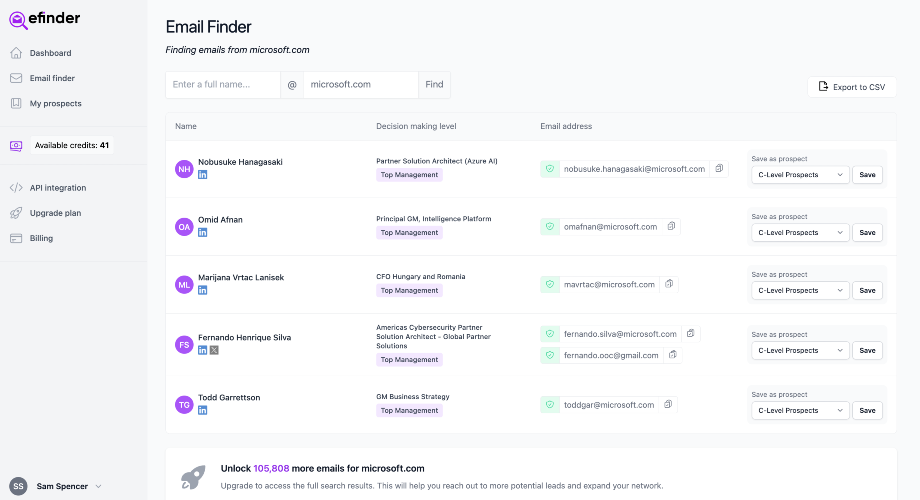920x500 pixels.
Task: Click the title GM Business Strategy
Action: pos(413,397)
